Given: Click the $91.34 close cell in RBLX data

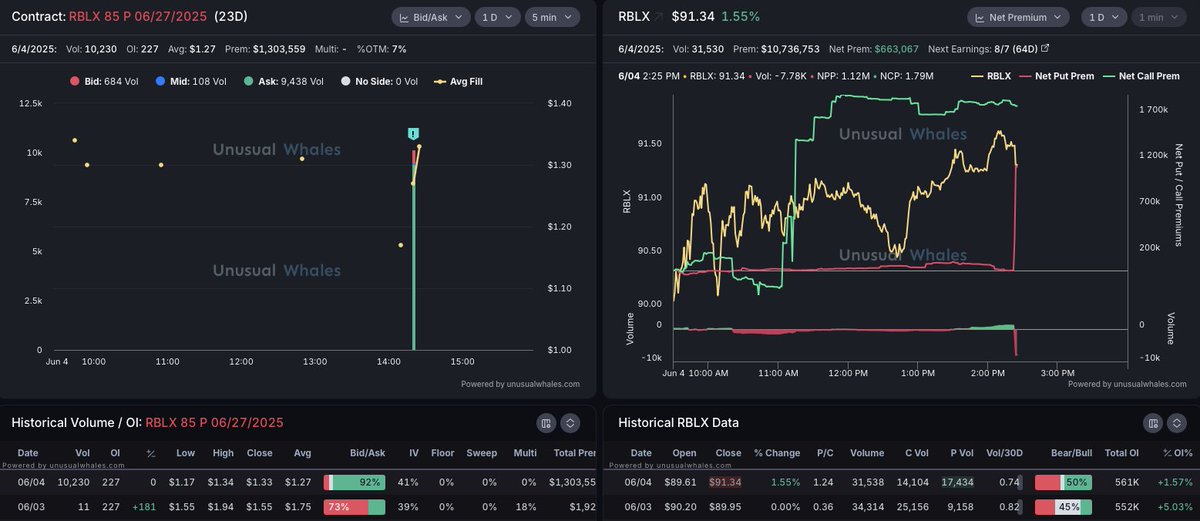Looking at the screenshot, I should (x=726, y=482).
